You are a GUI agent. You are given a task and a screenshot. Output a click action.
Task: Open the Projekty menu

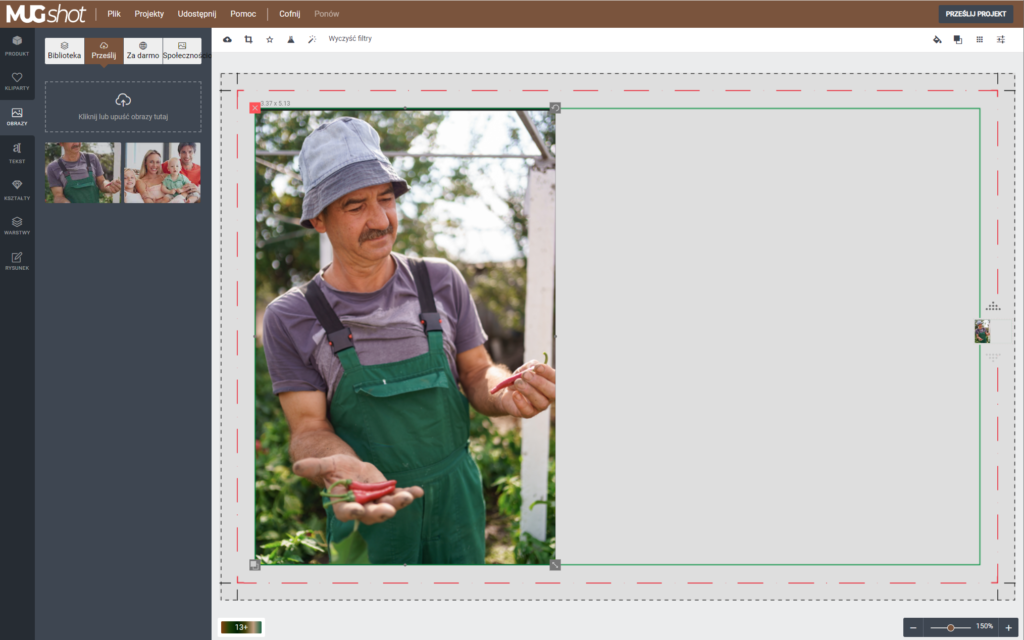pos(149,14)
